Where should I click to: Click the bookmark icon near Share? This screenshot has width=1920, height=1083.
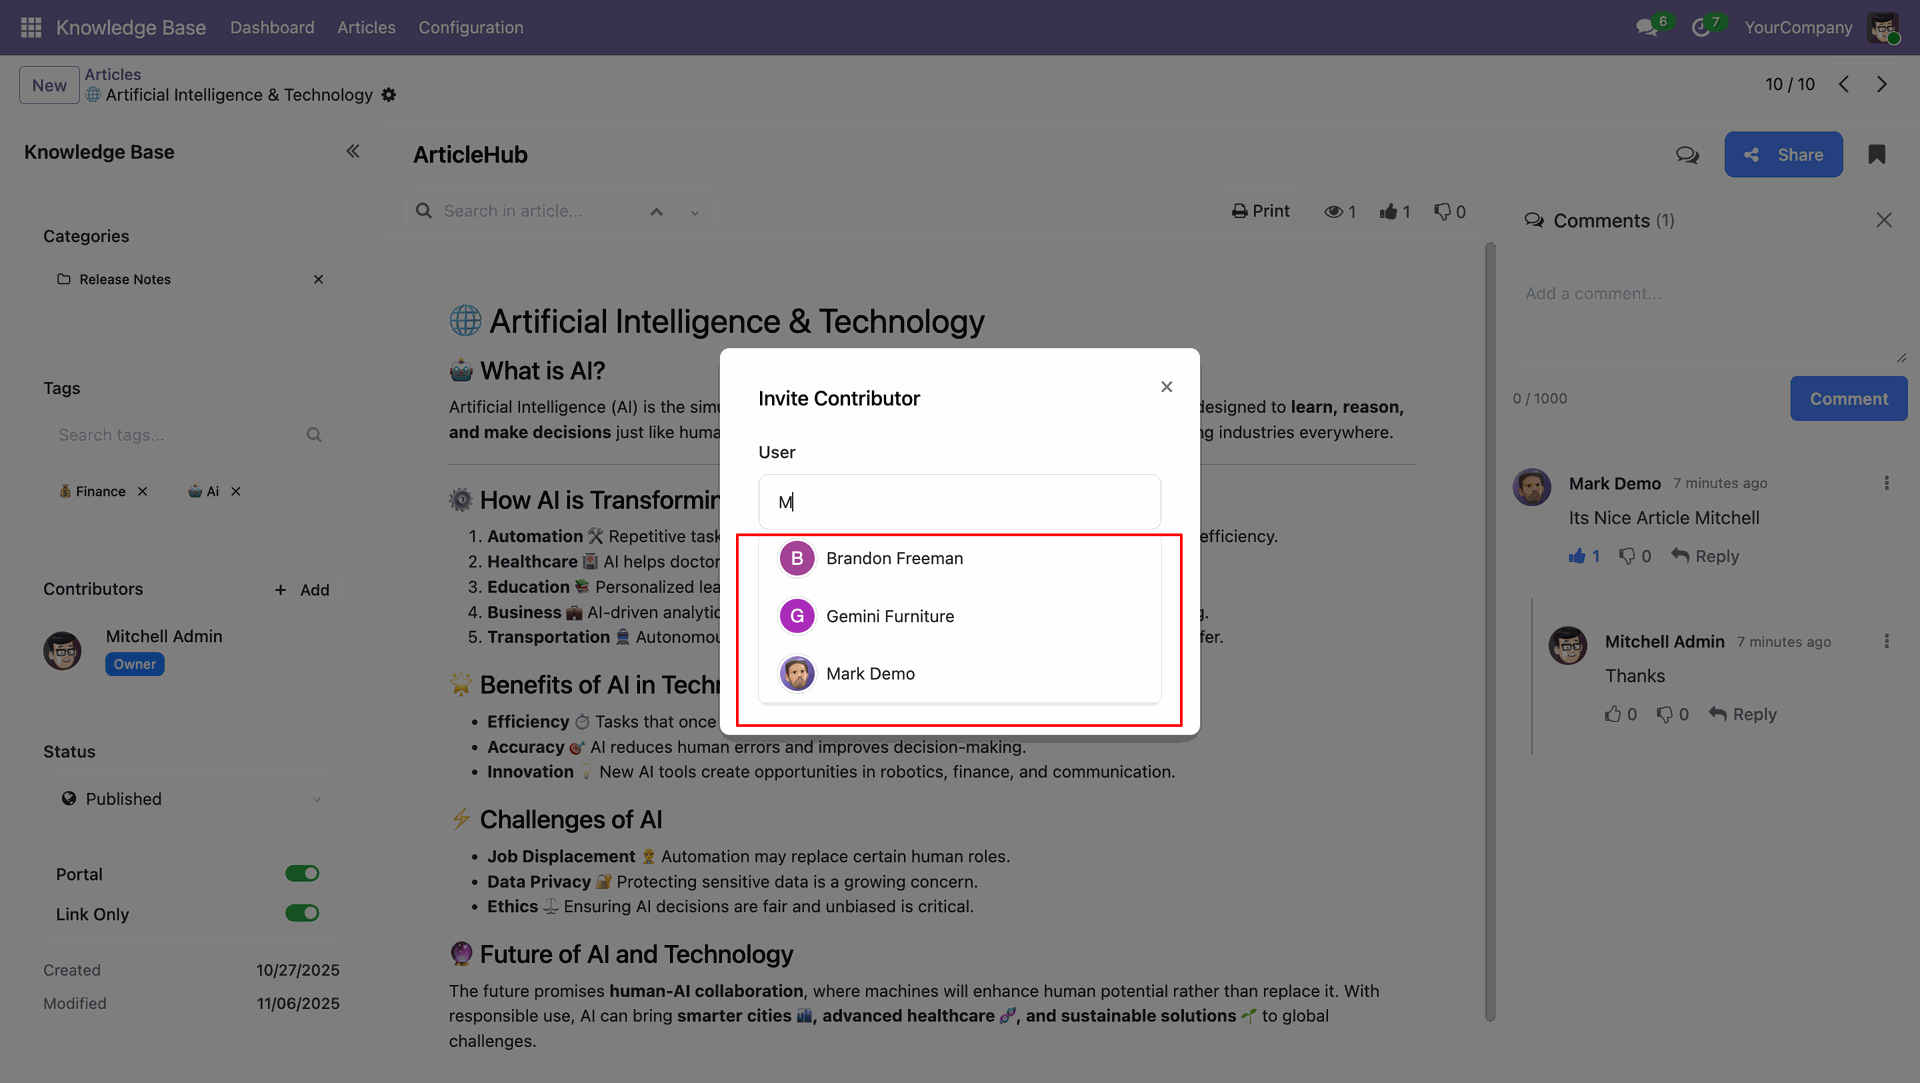(x=1876, y=155)
